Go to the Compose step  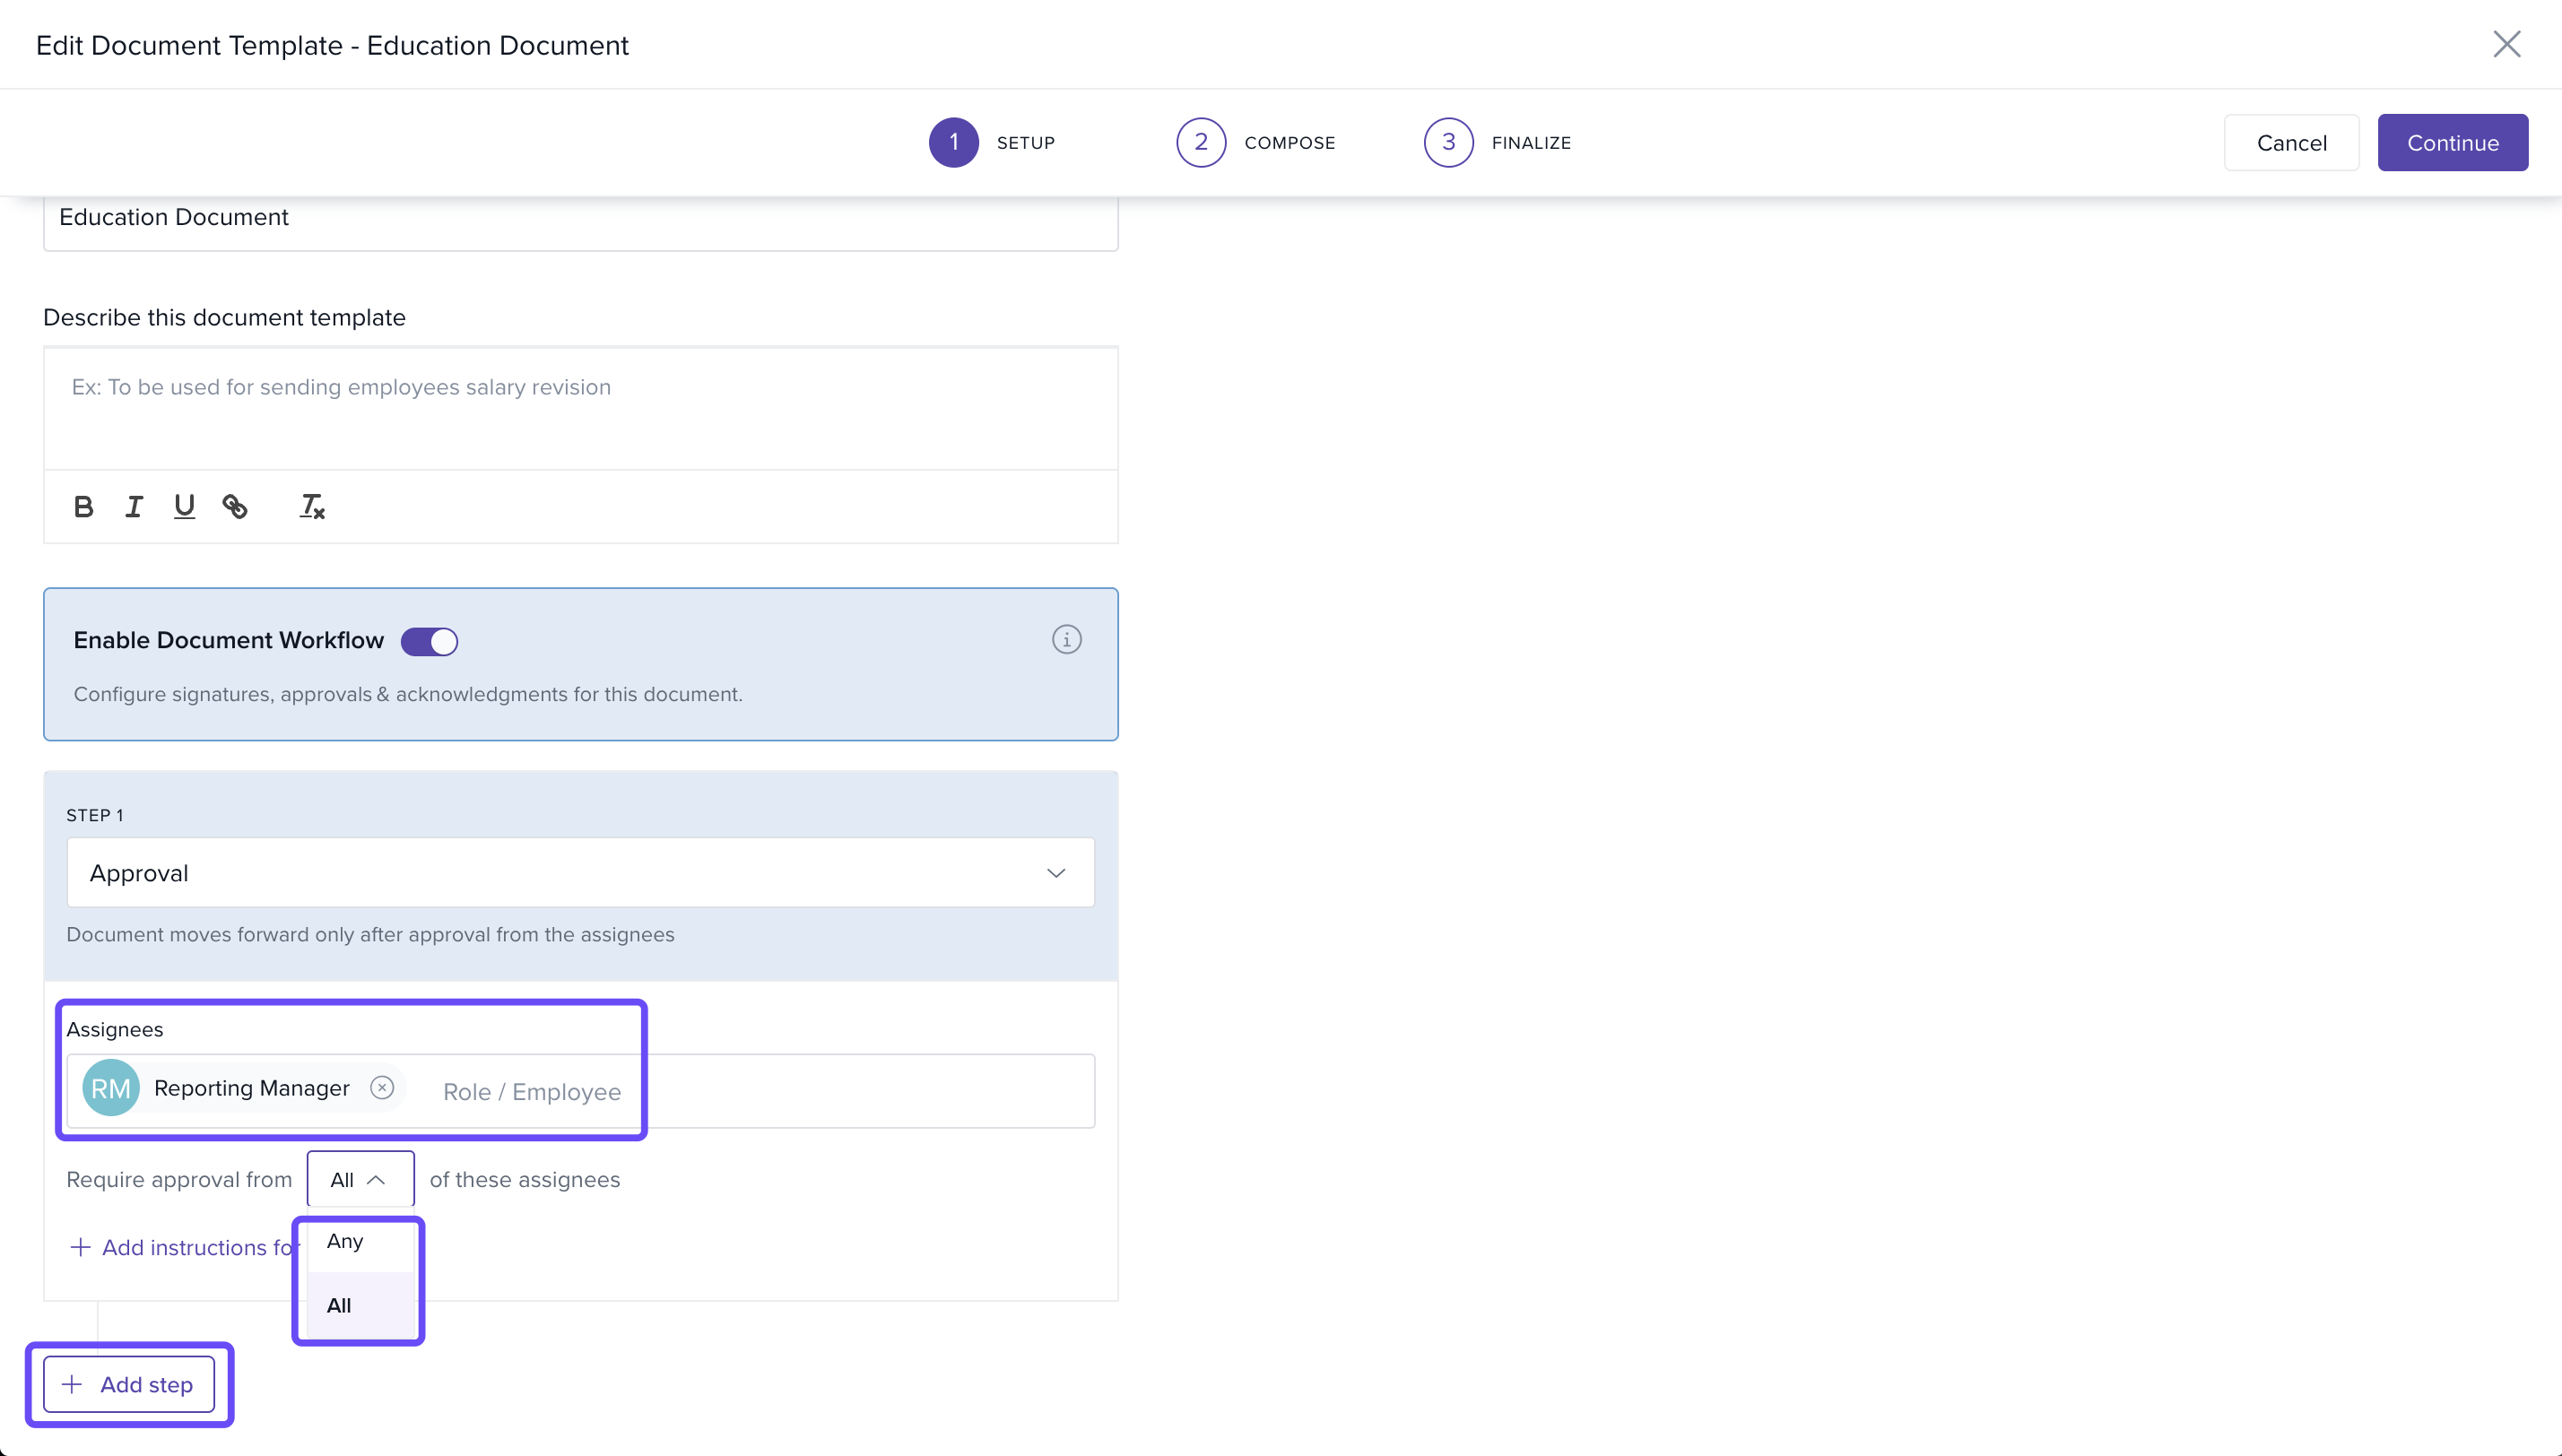click(1201, 143)
